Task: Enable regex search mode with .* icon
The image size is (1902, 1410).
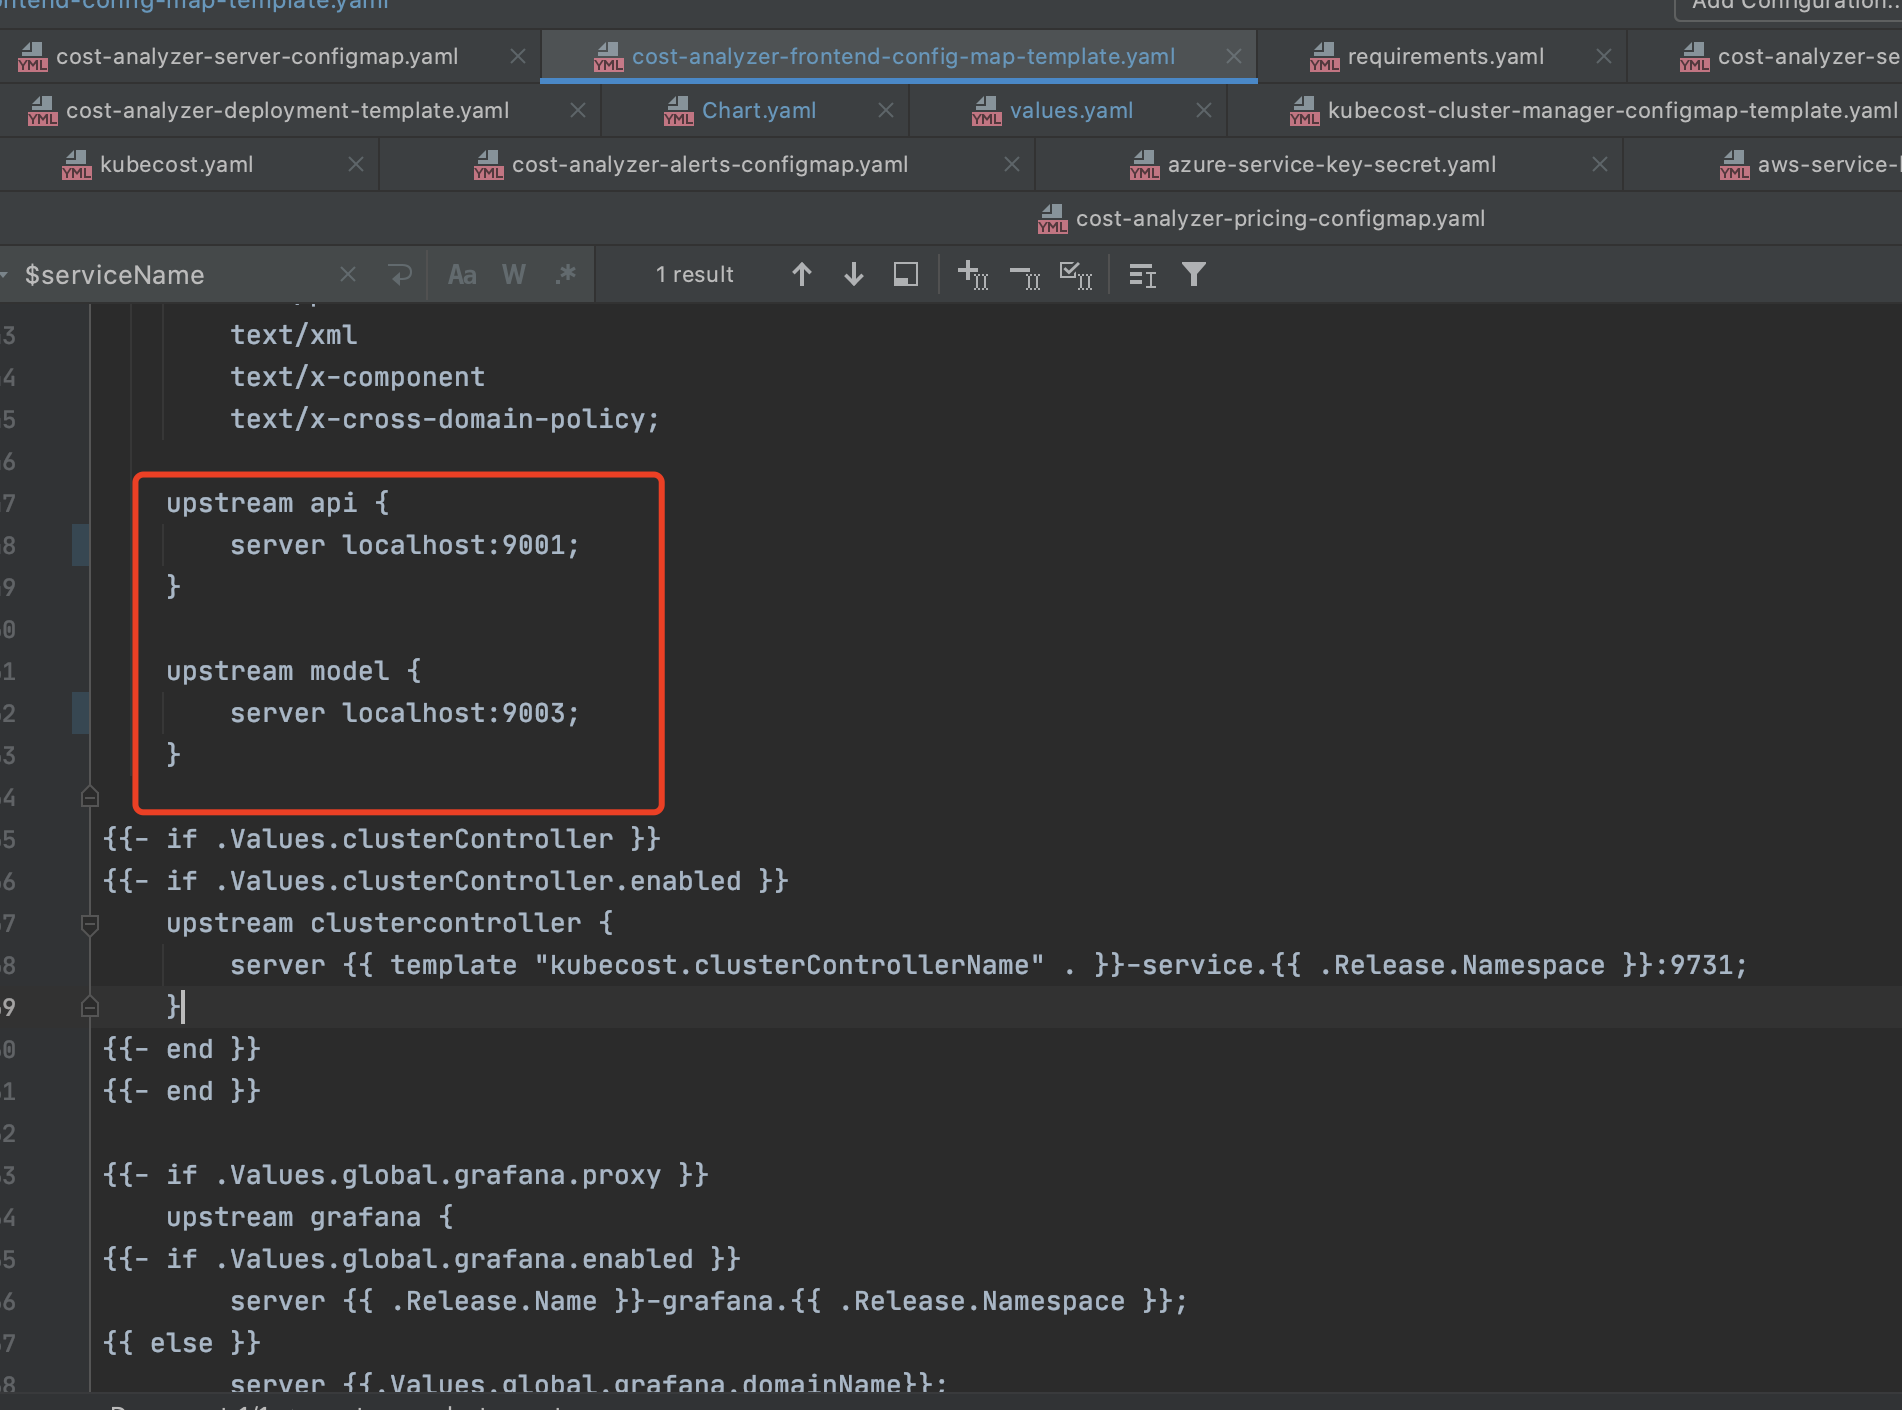Action: tap(565, 273)
